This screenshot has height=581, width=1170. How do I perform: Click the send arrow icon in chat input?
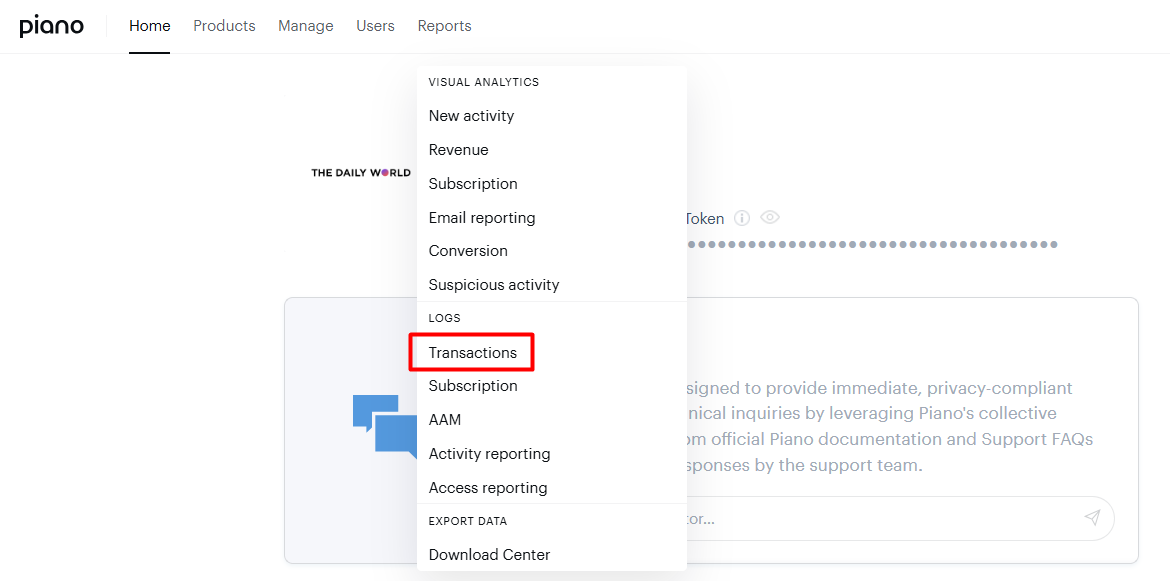coord(1092,518)
